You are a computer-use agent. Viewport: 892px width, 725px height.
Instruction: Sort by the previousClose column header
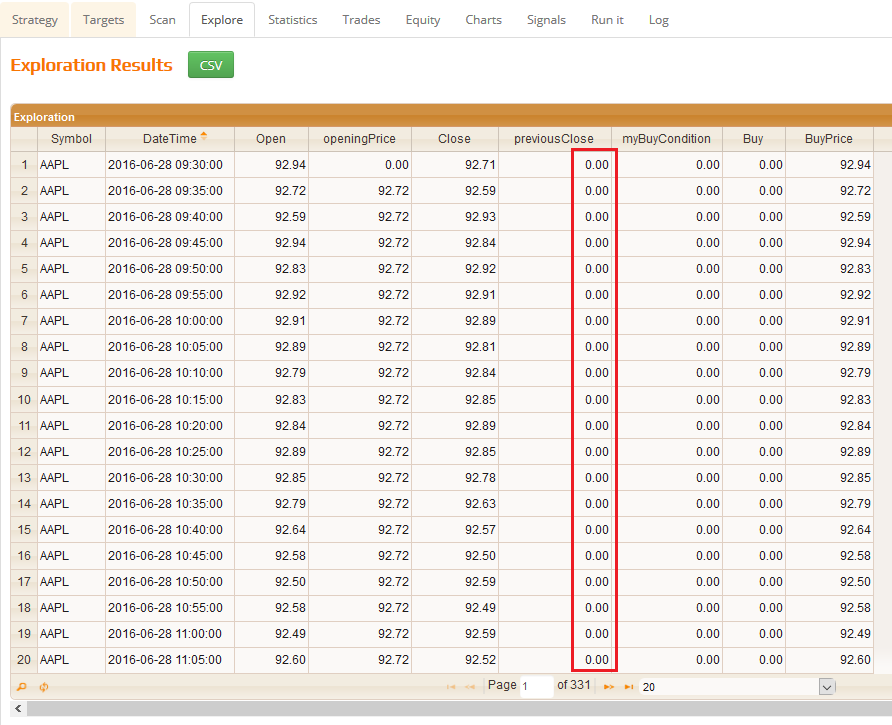coord(554,139)
